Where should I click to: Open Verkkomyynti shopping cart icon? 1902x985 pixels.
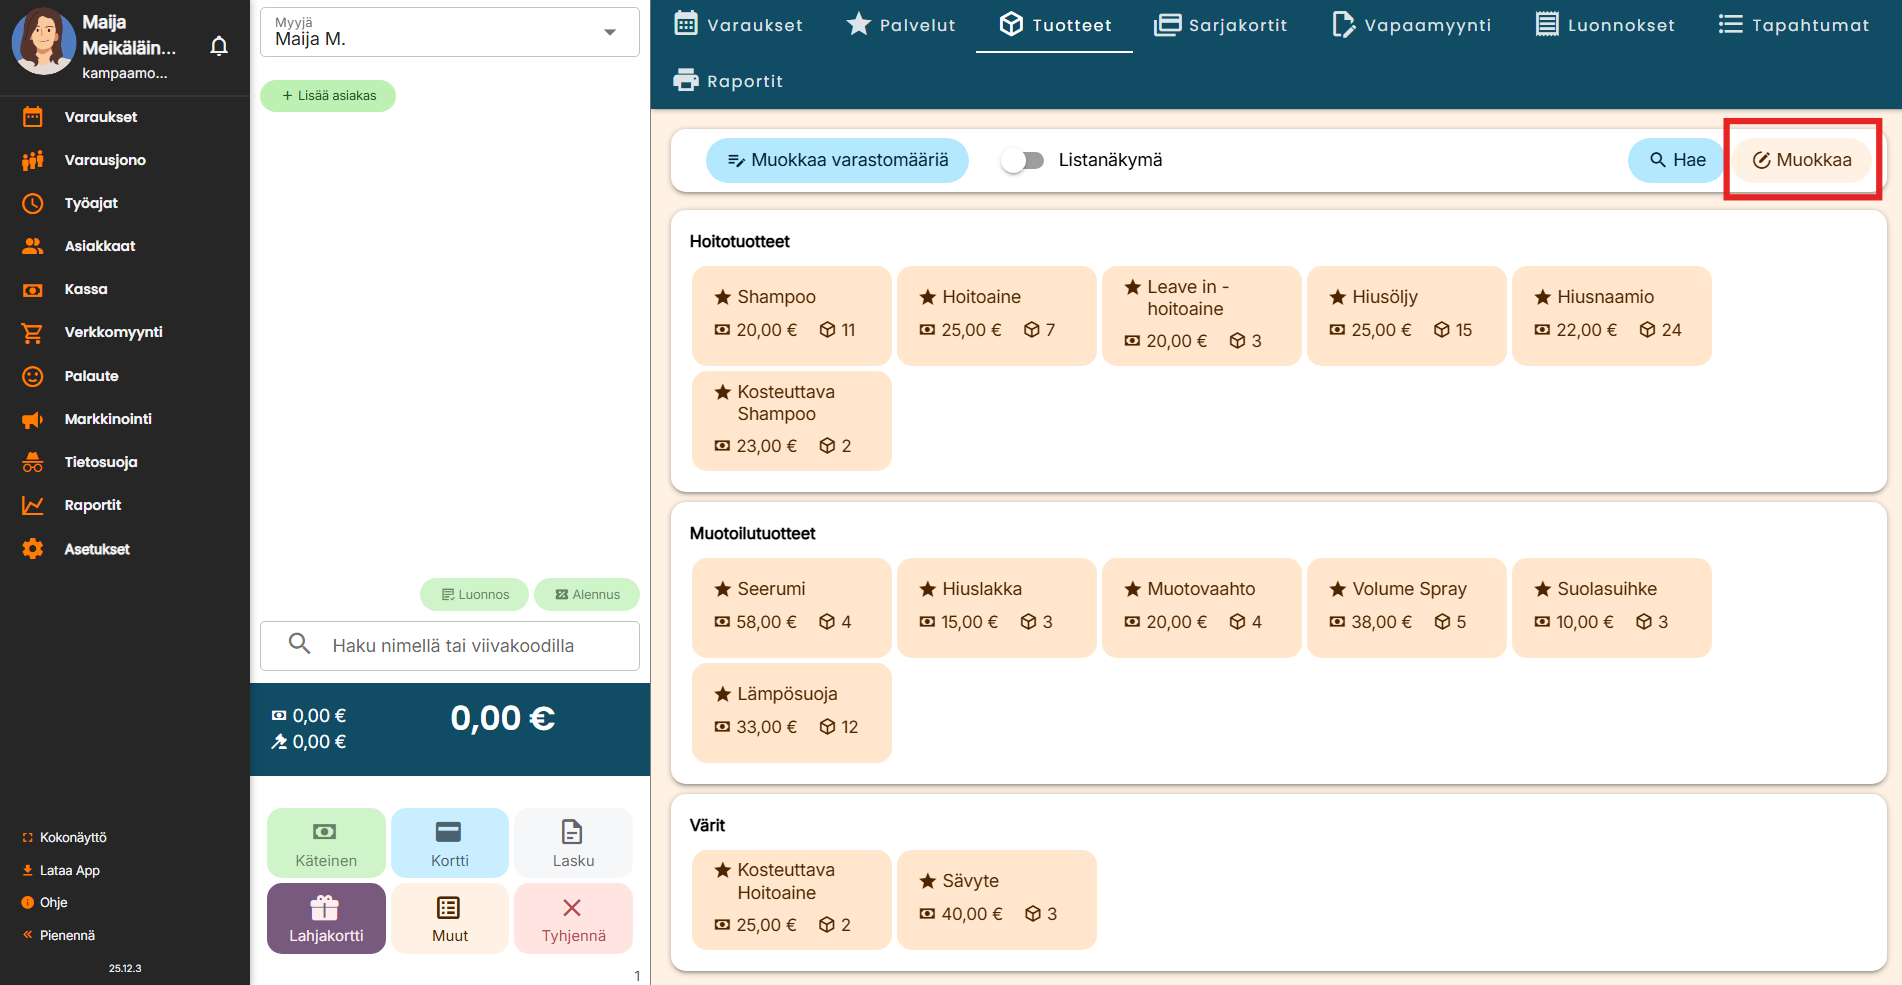pos(33,333)
